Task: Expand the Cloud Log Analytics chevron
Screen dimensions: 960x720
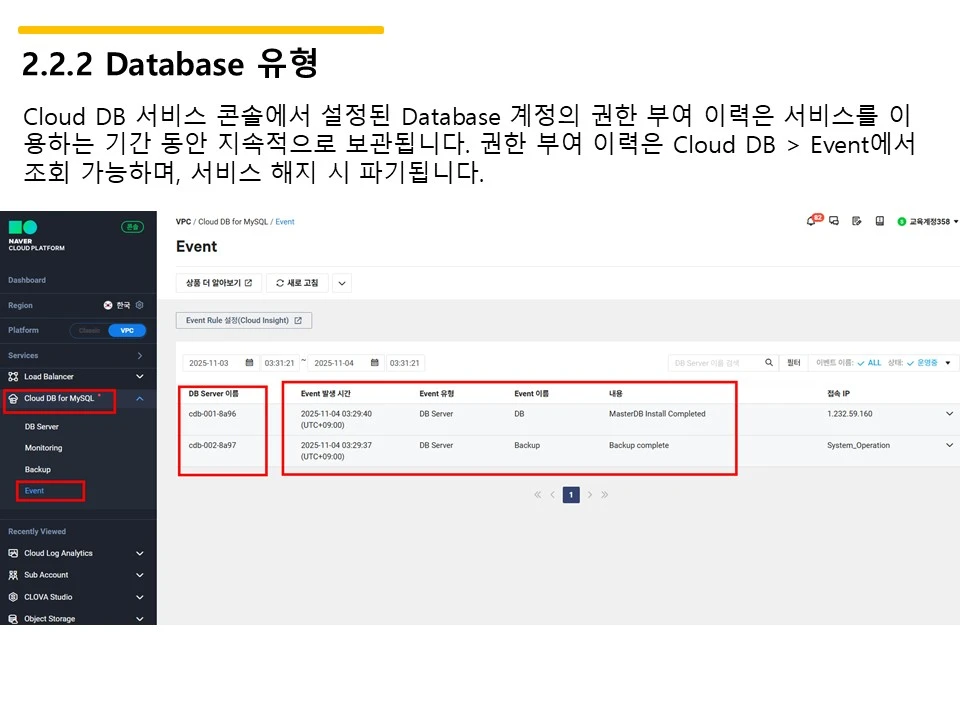Action: (x=140, y=553)
